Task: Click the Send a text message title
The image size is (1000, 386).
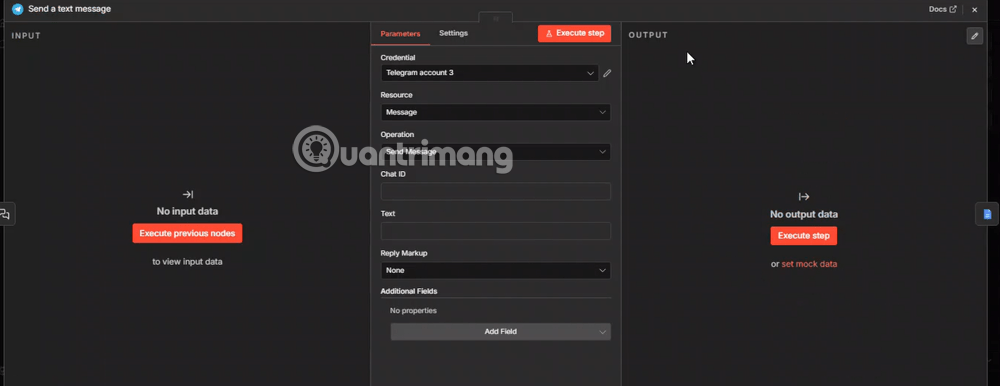Action: tap(70, 10)
